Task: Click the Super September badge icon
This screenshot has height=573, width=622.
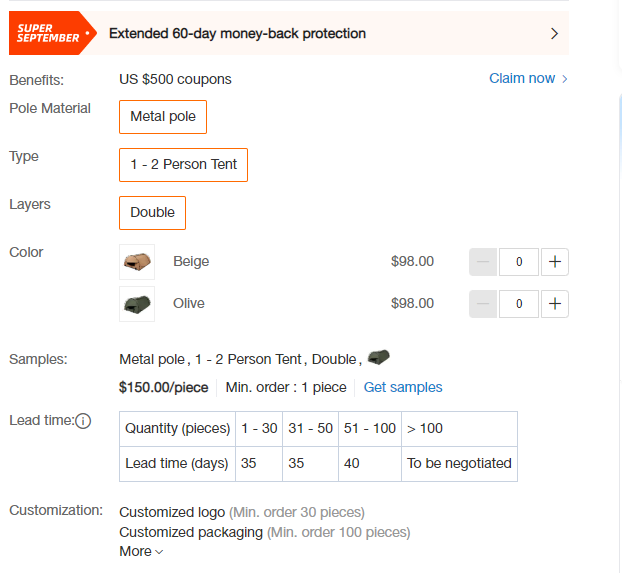Action: (53, 33)
